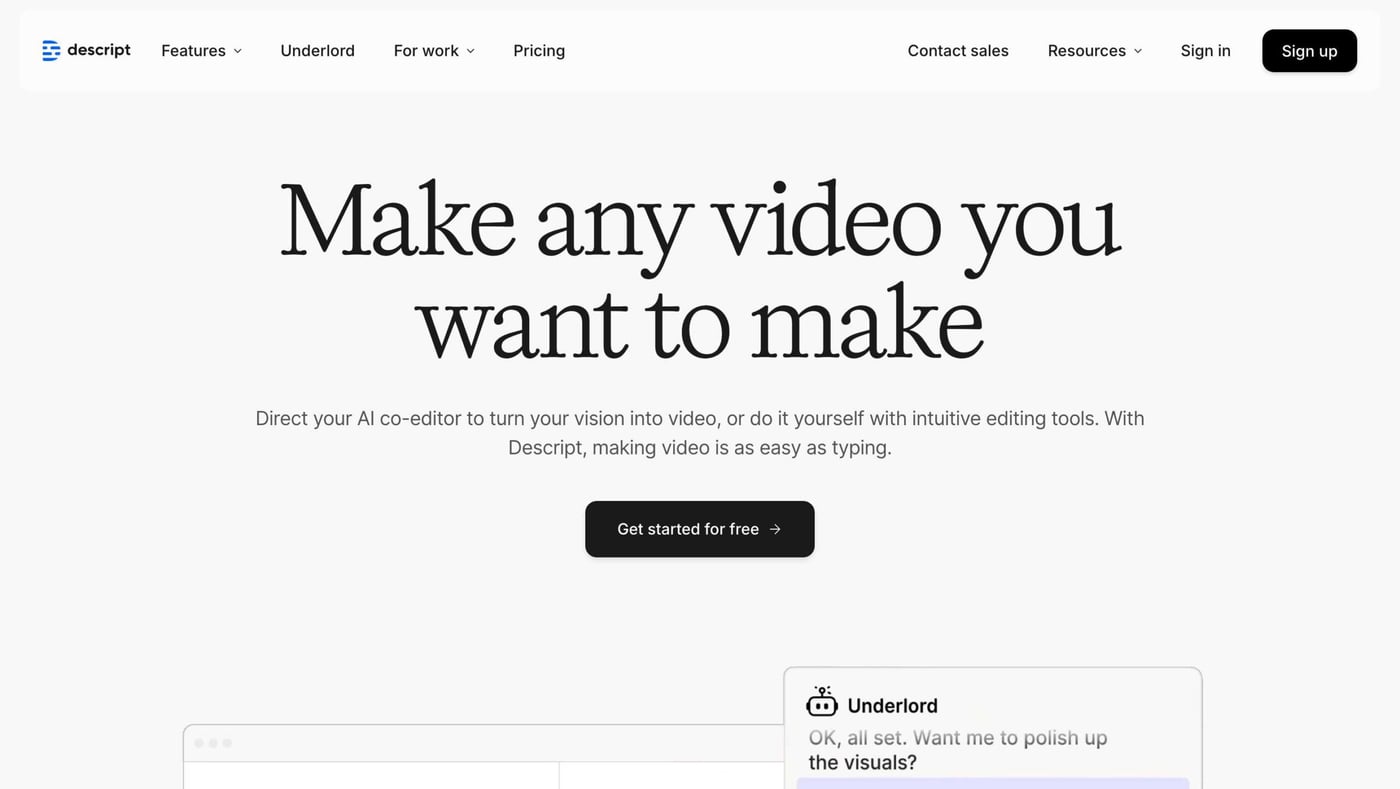Click the Descript logo icon
Screen dimensions: 1400x789
[x=51, y=49]
